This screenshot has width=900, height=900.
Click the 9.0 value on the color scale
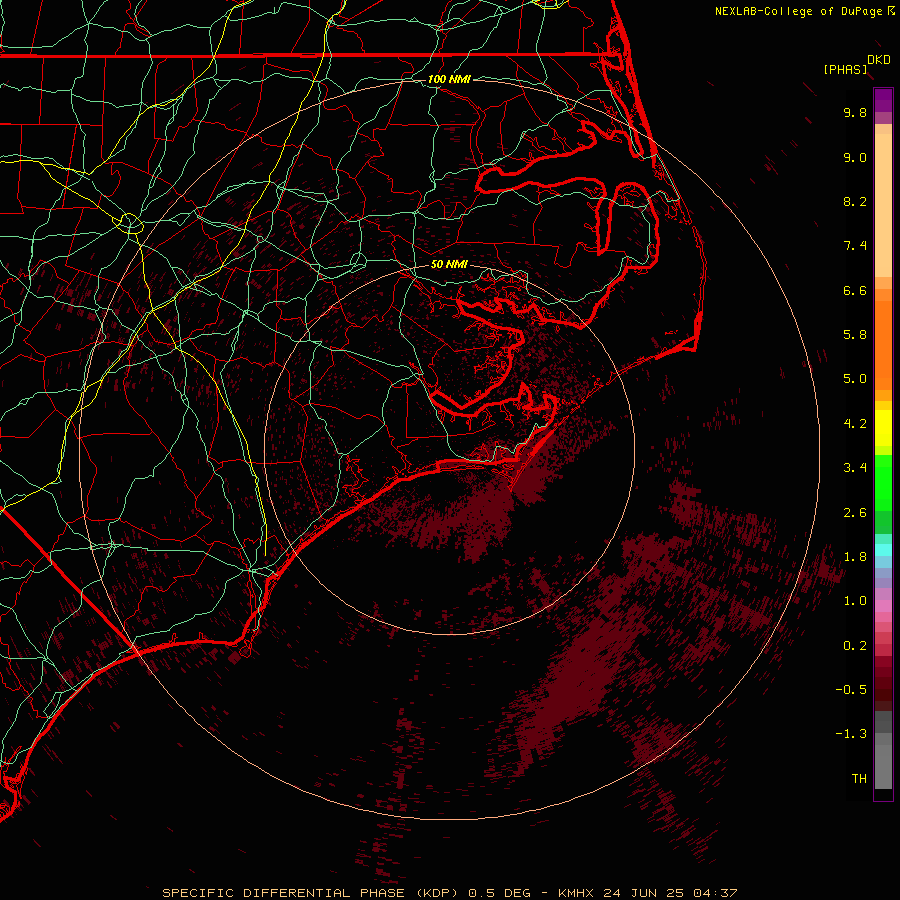[x=855, y=157]
